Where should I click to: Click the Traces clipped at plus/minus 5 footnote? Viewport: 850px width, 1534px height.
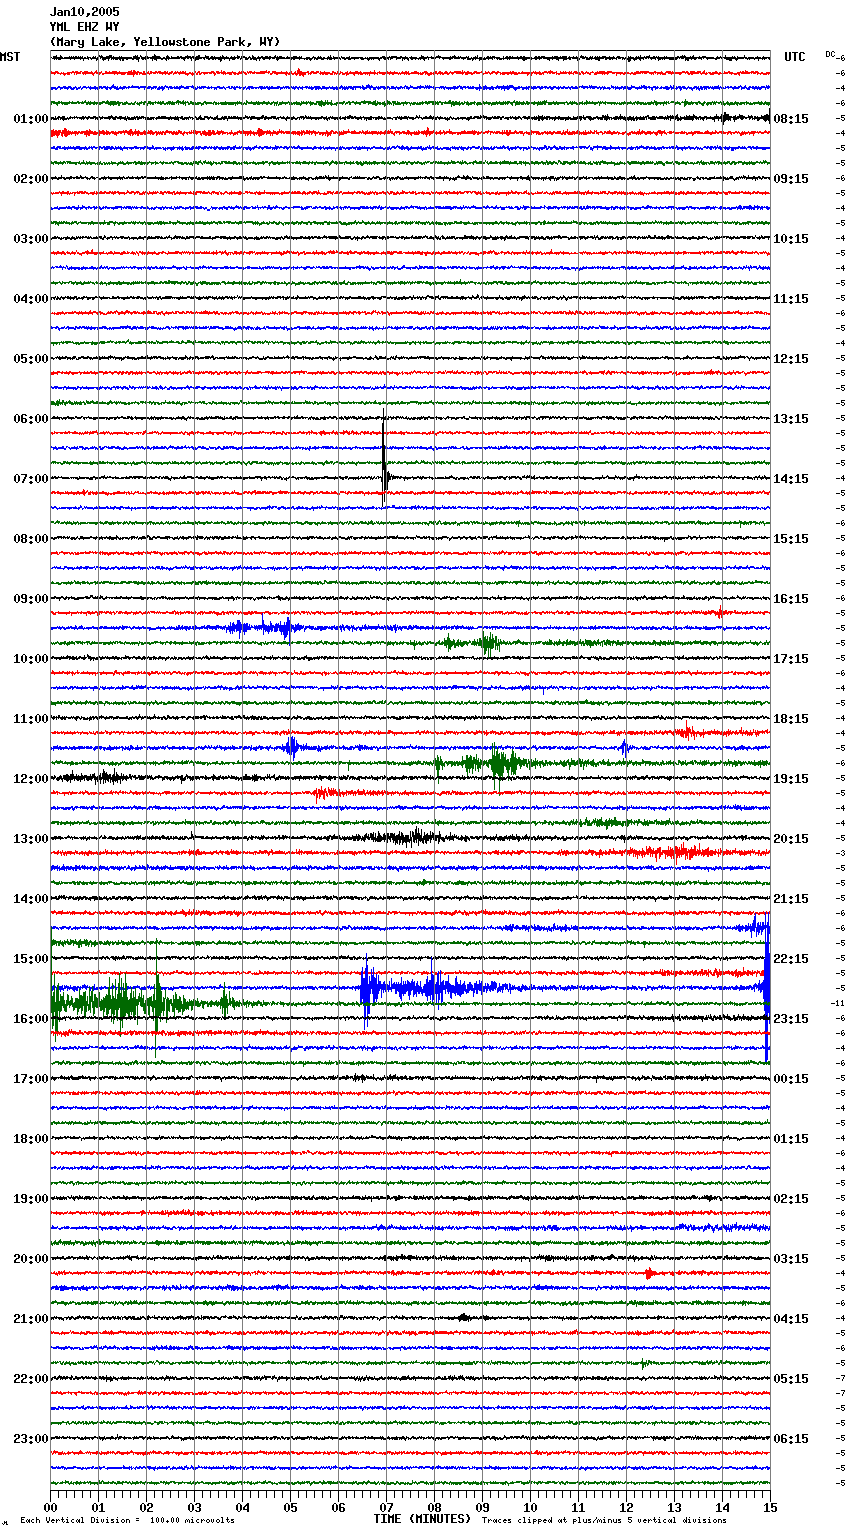coord(604,1520)
